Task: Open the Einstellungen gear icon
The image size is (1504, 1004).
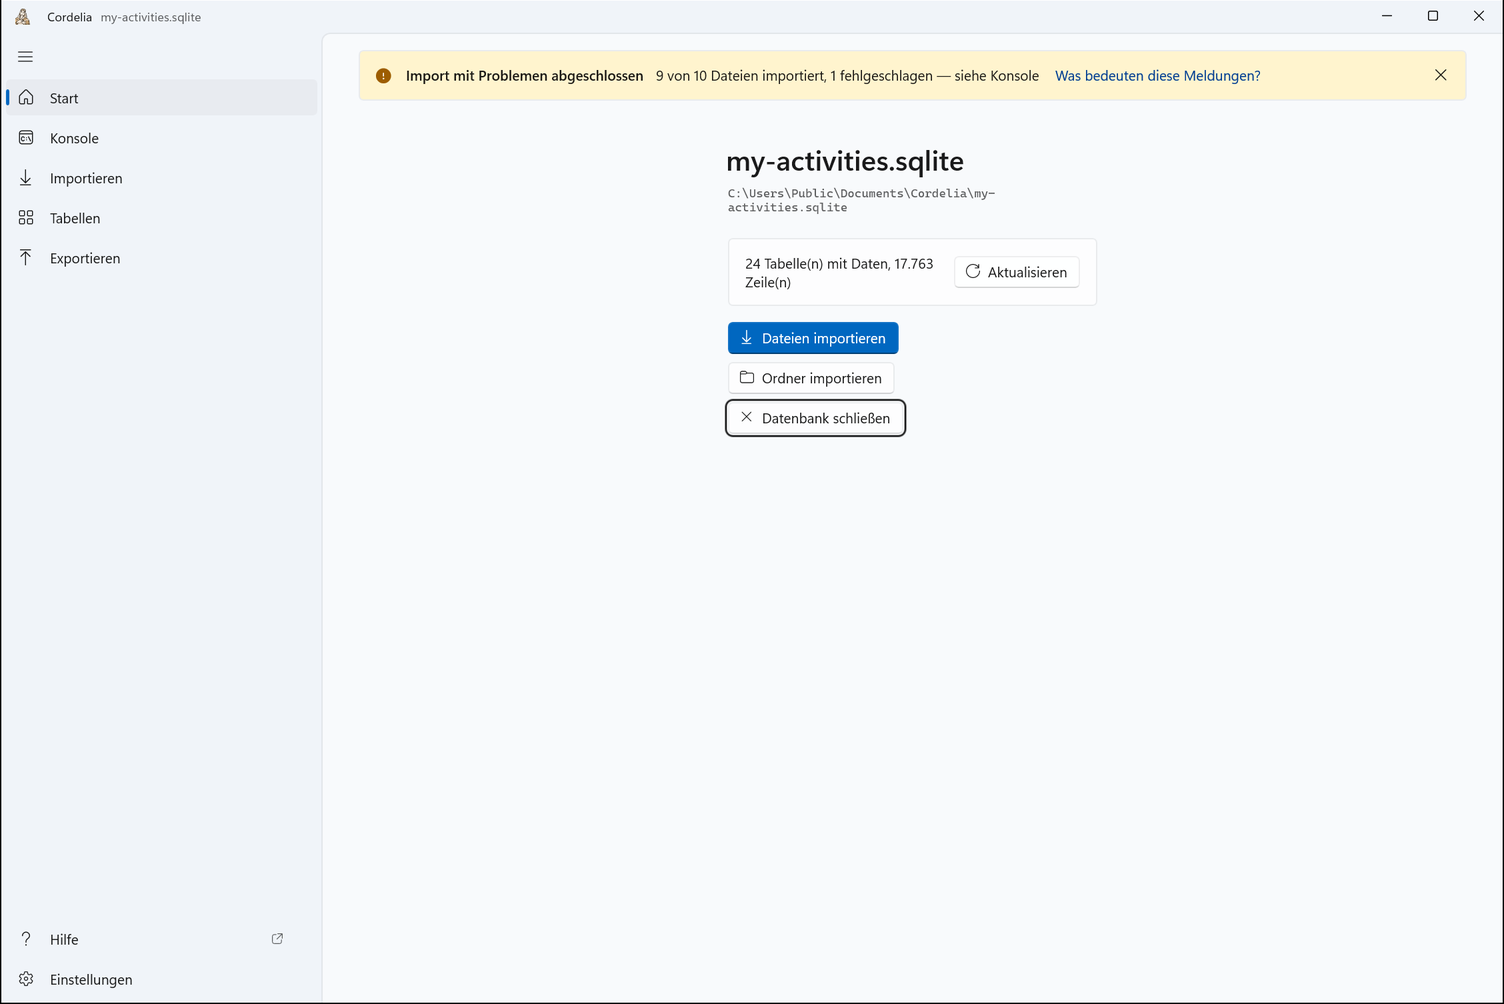Action: click(26, 979)
